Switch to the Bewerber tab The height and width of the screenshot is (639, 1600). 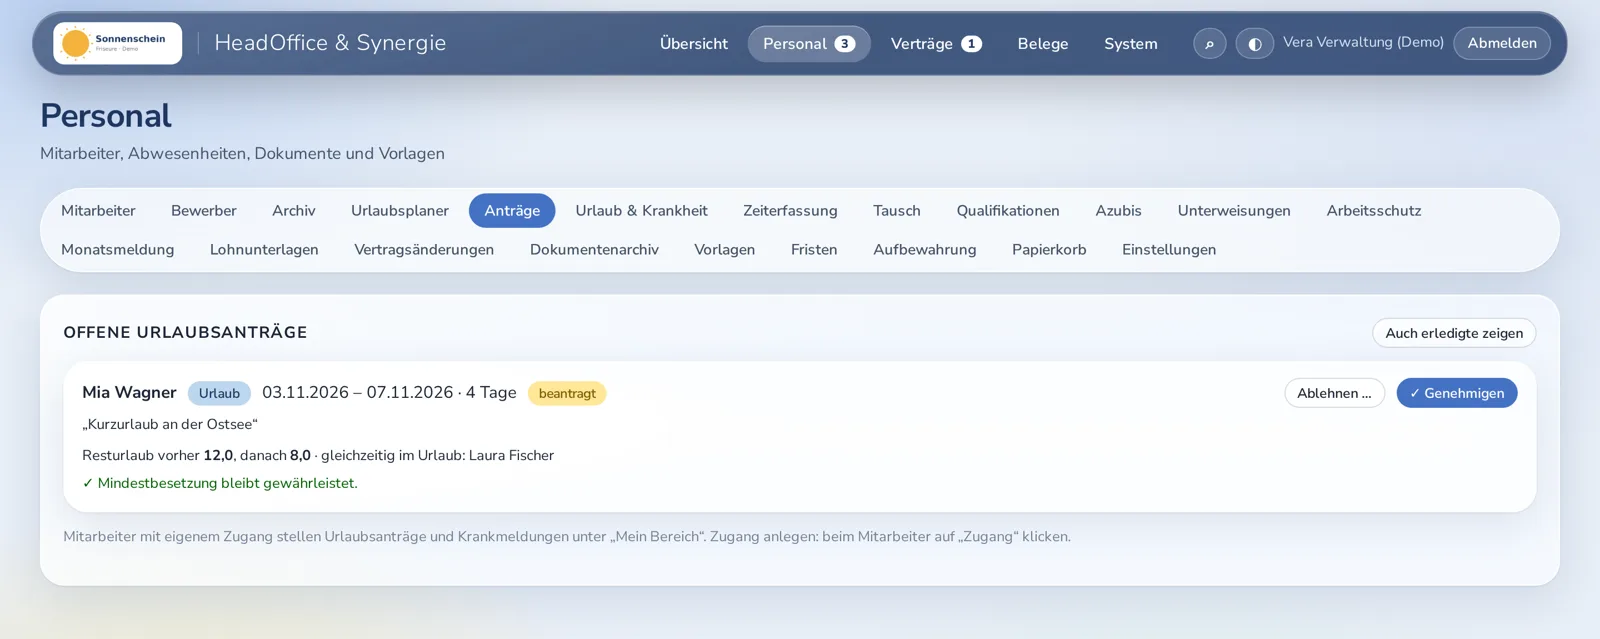pyautogui.click(x=204, y=211)
